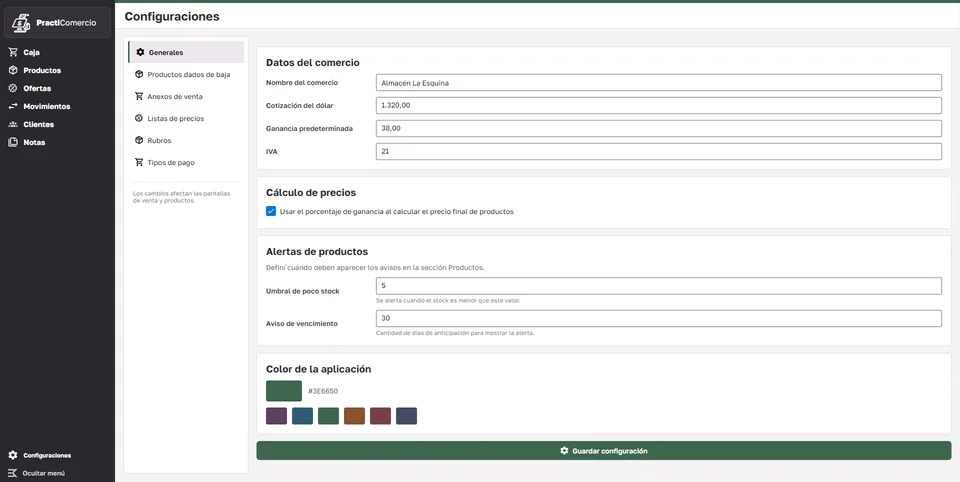
Task: Click the Movimientos arrows icon
Action: tap(13, 107)
